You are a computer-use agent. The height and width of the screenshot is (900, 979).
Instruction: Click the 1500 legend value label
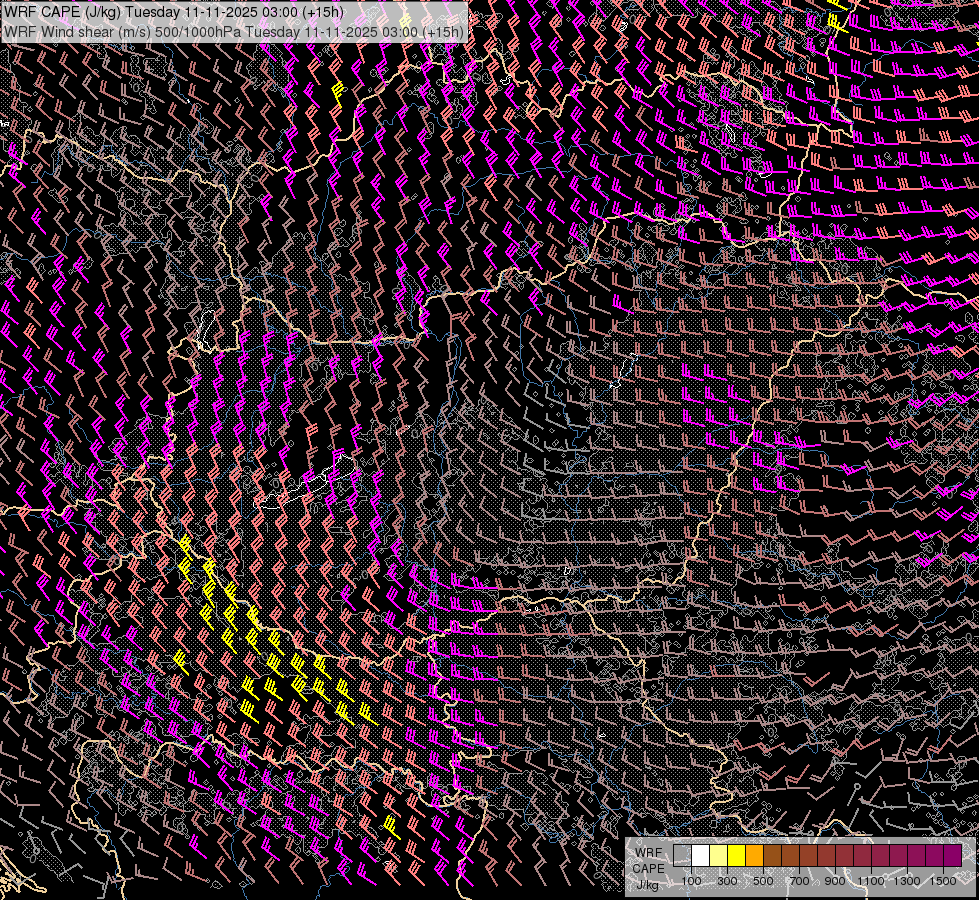coord(943,881)
